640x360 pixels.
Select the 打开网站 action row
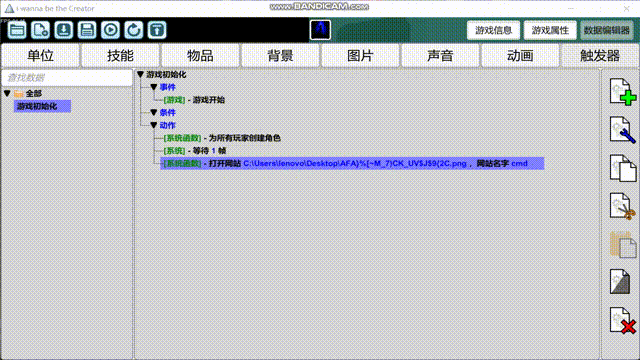coord(352,163)
